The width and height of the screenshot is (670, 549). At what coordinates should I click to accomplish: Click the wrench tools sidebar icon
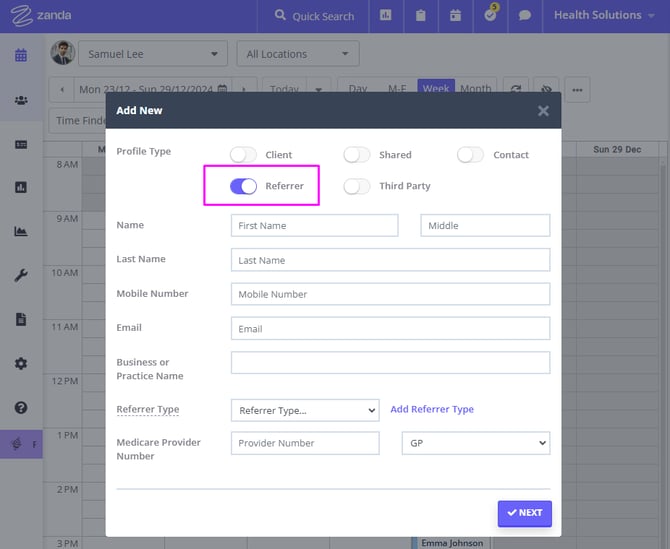pyautogui.click(x=20, y=276)
